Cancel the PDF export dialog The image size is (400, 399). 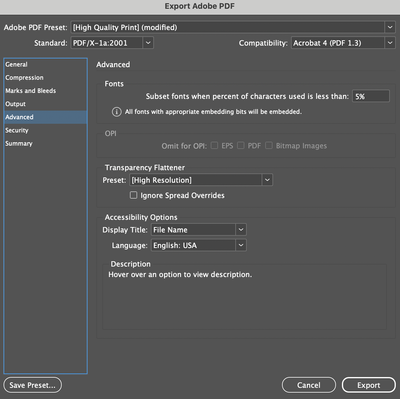click(x=309, y=385)
